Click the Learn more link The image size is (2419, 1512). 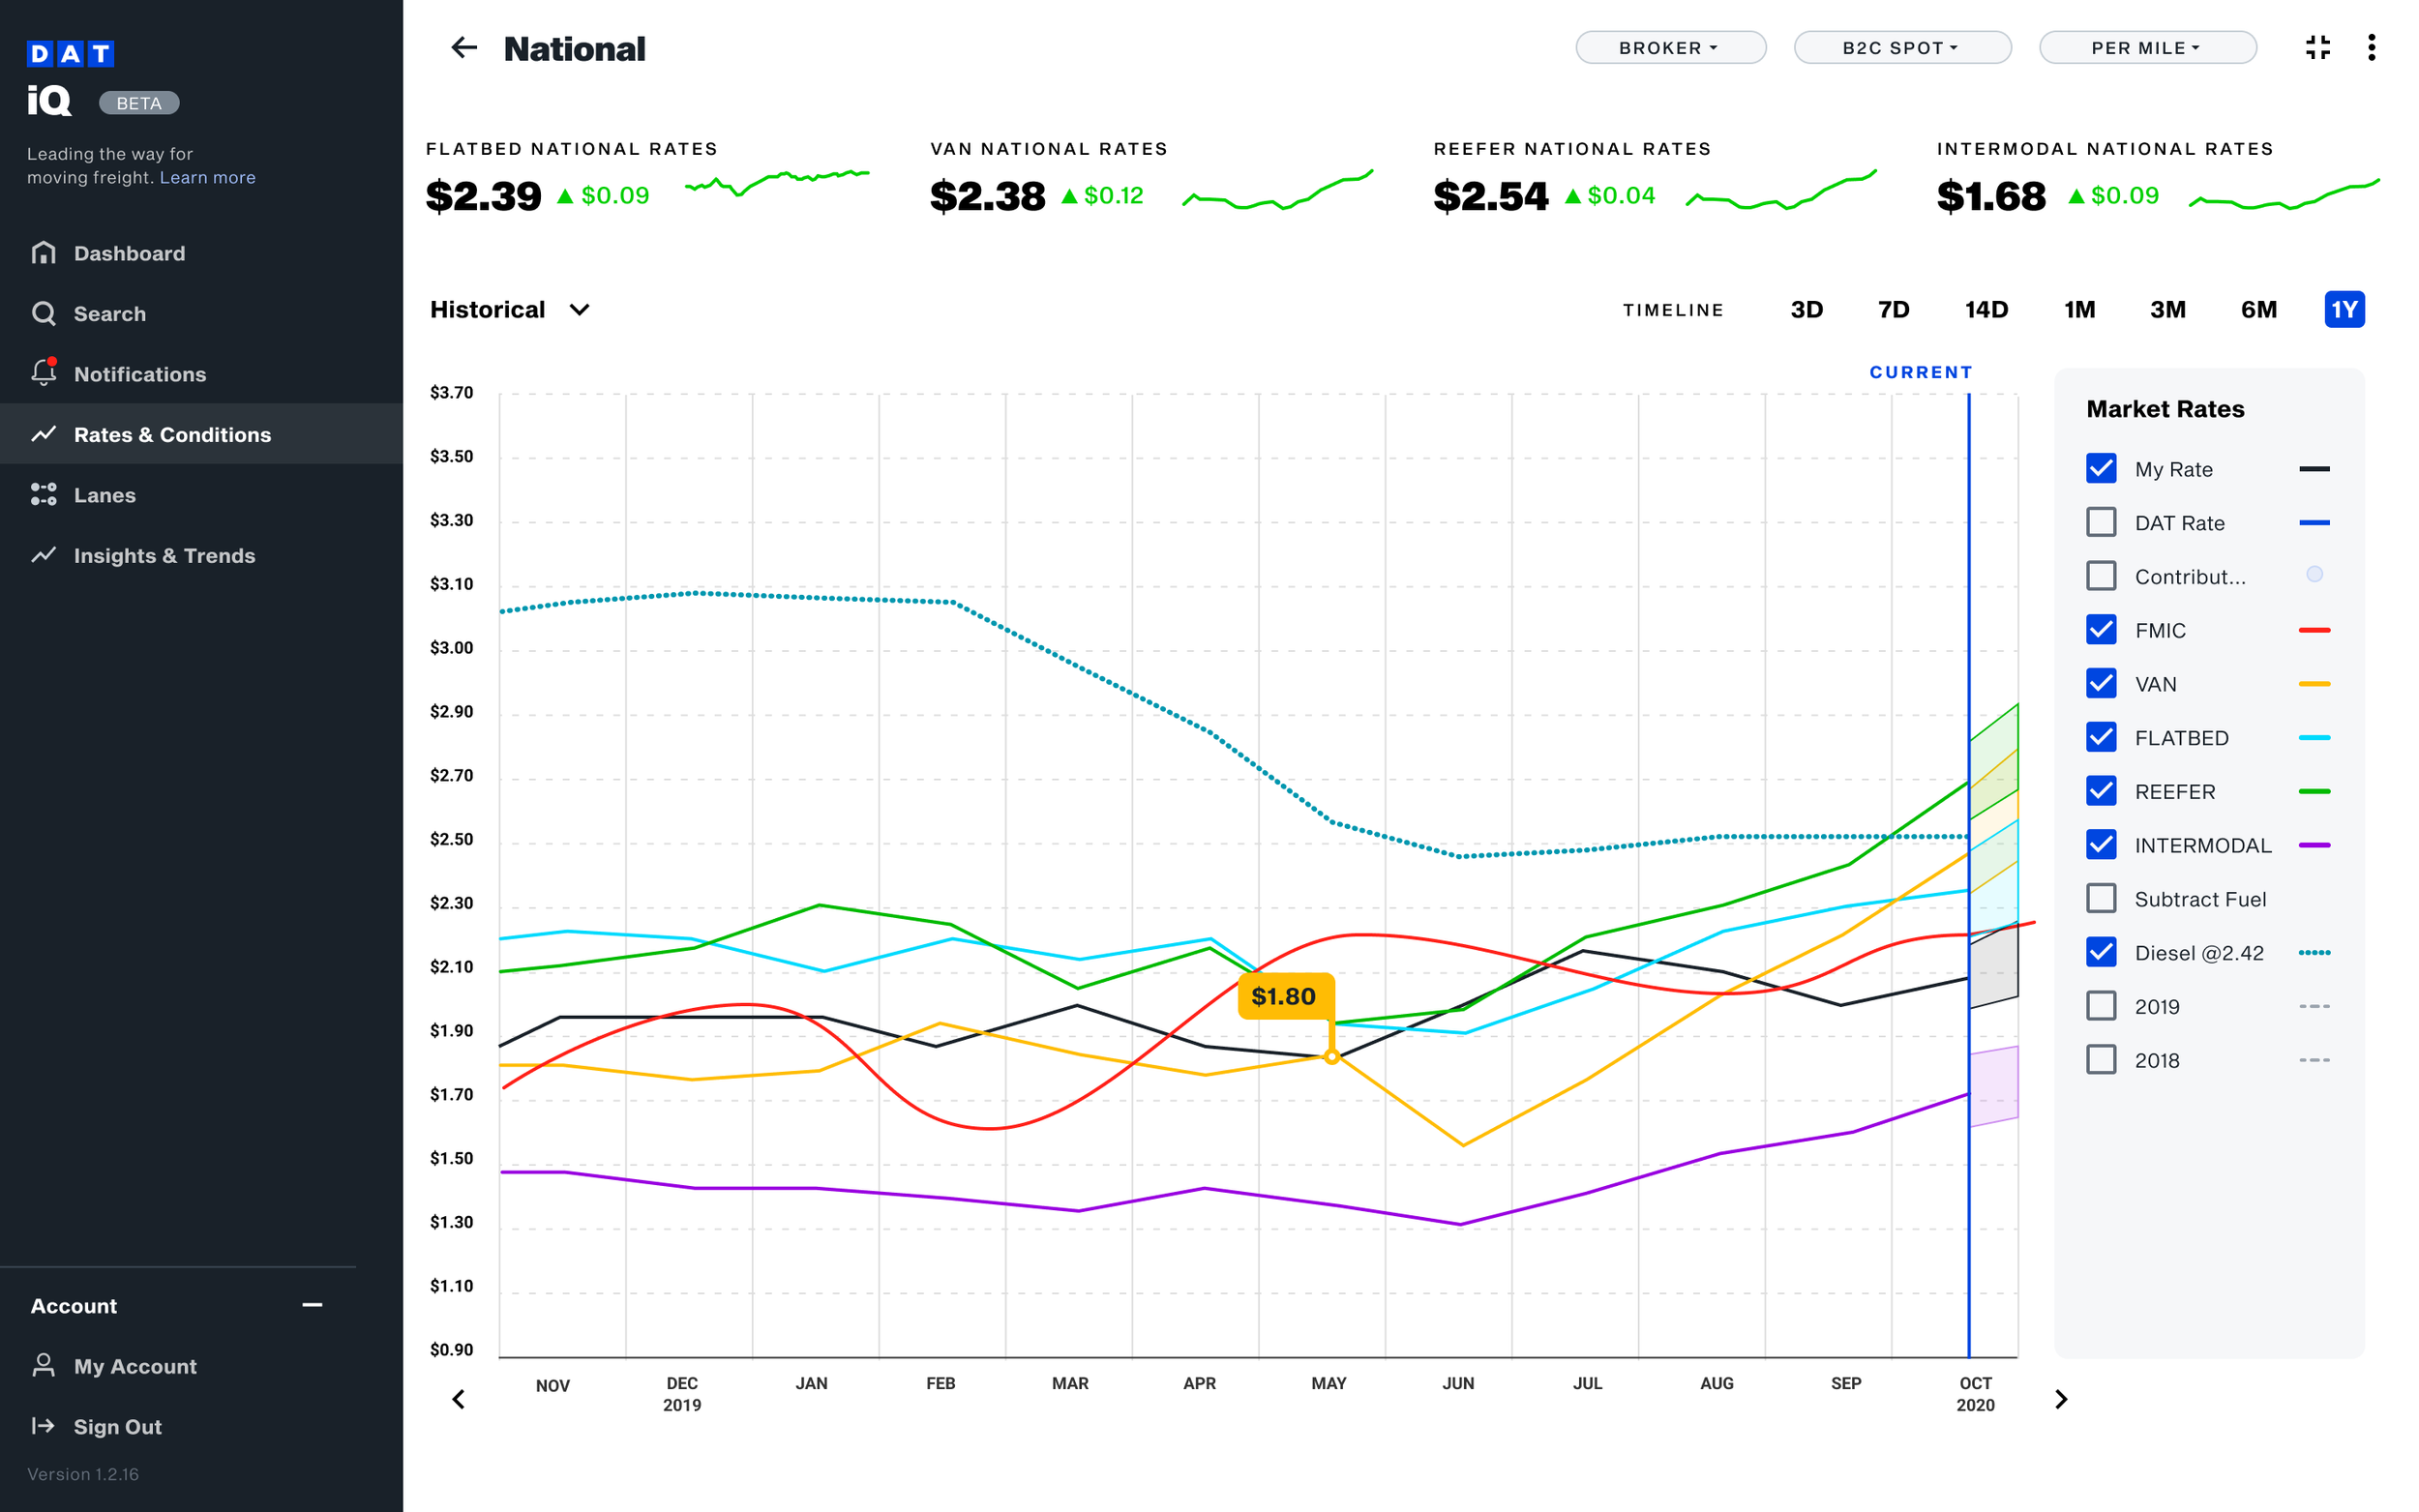tap(207, 177)
